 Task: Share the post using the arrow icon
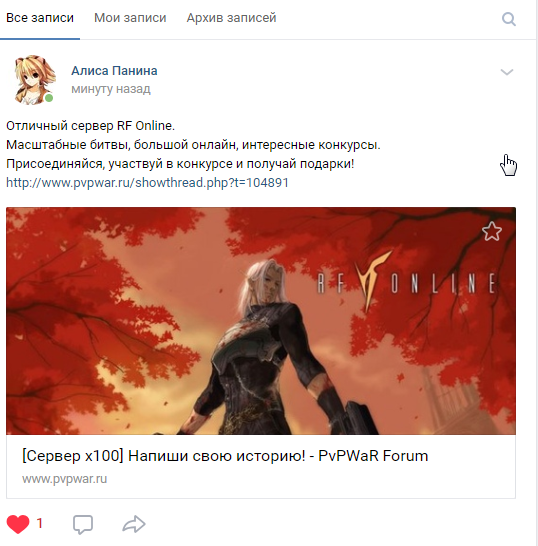(134, 524)
